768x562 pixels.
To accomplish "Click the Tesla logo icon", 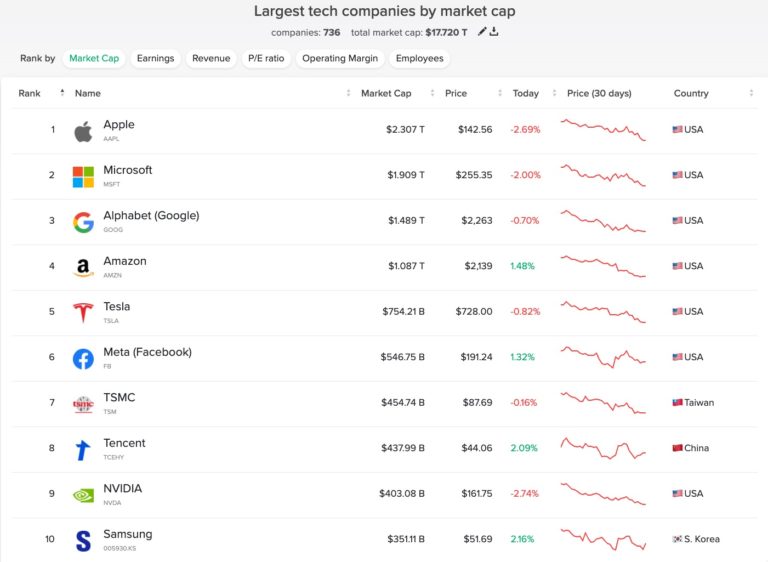I will pyautogui.click(x=83, y=313).
